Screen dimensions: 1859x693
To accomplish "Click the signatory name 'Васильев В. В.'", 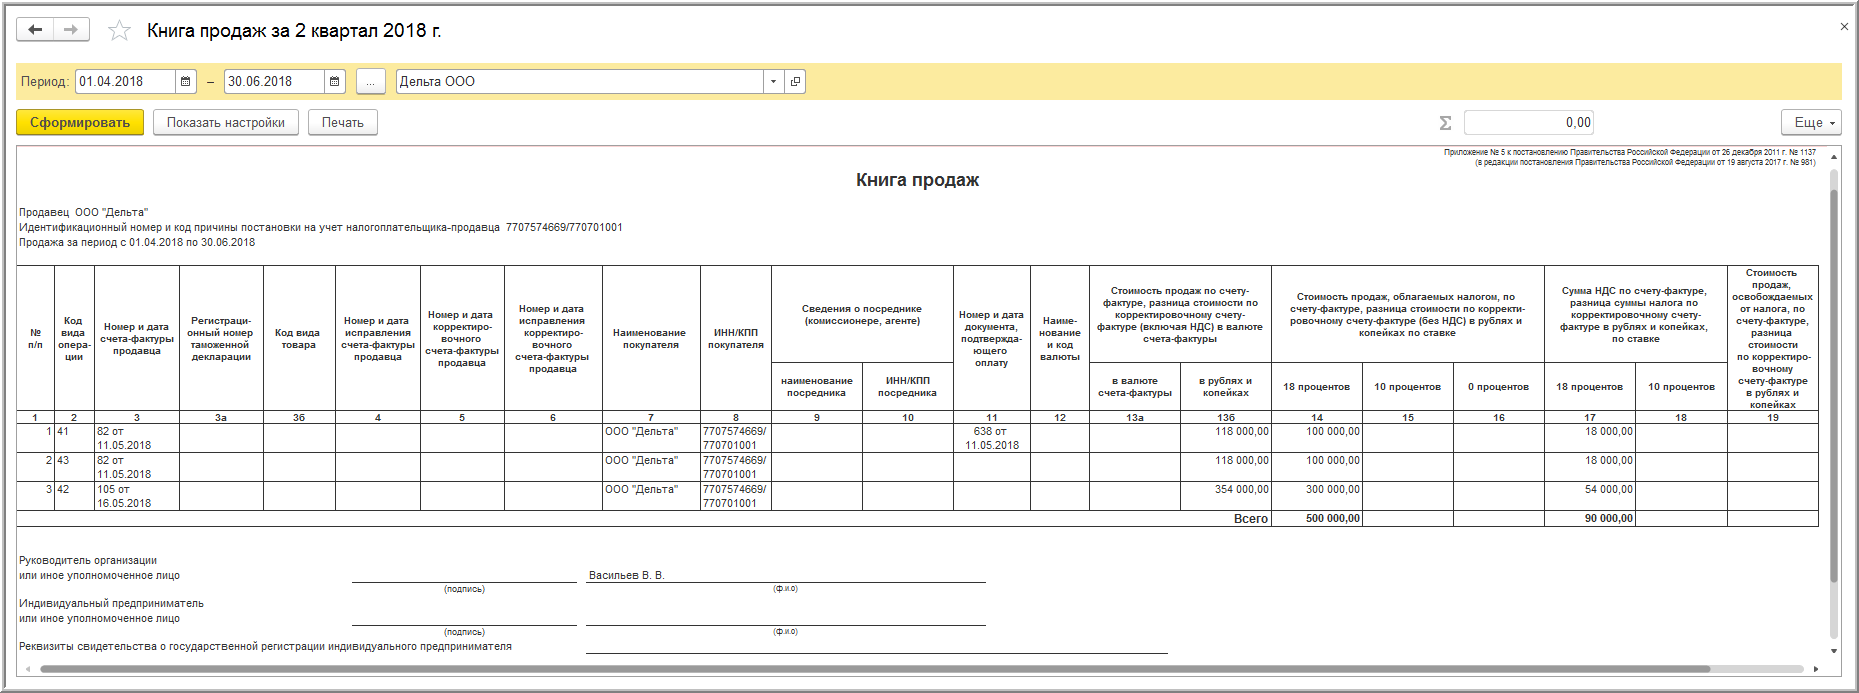I will (x=626, y=575).
